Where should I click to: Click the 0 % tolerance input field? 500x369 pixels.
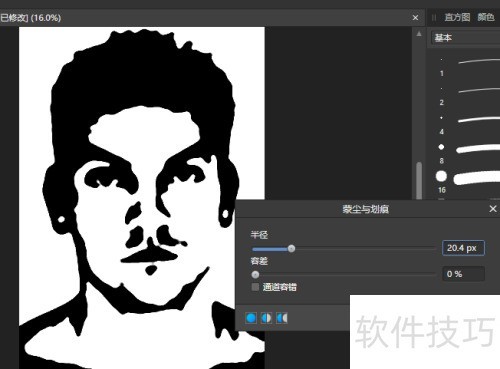[x=463, y=274]
